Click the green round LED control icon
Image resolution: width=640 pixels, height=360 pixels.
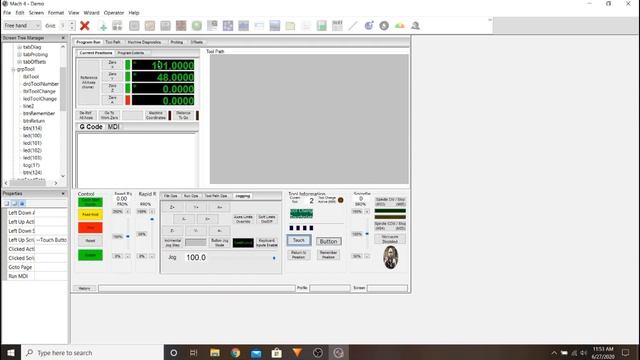pyautogui.click(x=197, y=26)
